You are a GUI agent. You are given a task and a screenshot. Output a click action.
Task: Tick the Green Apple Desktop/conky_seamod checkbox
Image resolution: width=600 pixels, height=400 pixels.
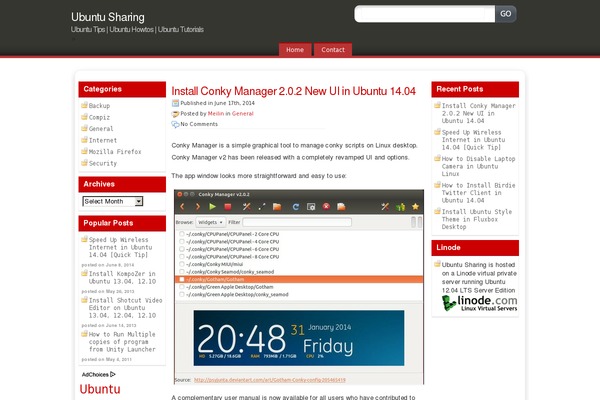(x=182, y=294)
